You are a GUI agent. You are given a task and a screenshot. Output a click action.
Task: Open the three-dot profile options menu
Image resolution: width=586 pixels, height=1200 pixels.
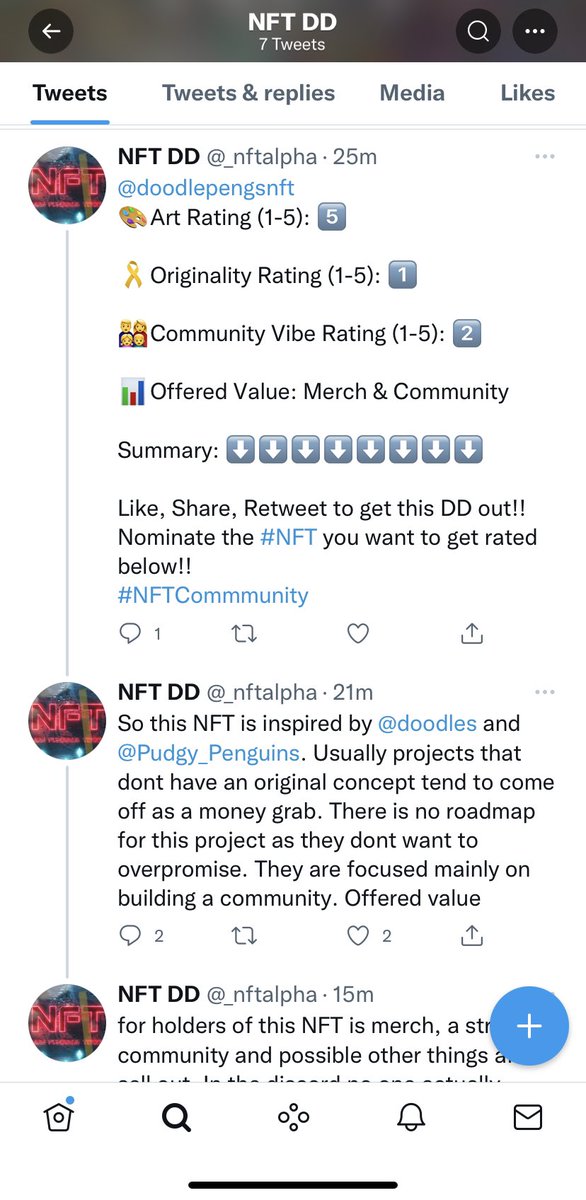[534, 32]
